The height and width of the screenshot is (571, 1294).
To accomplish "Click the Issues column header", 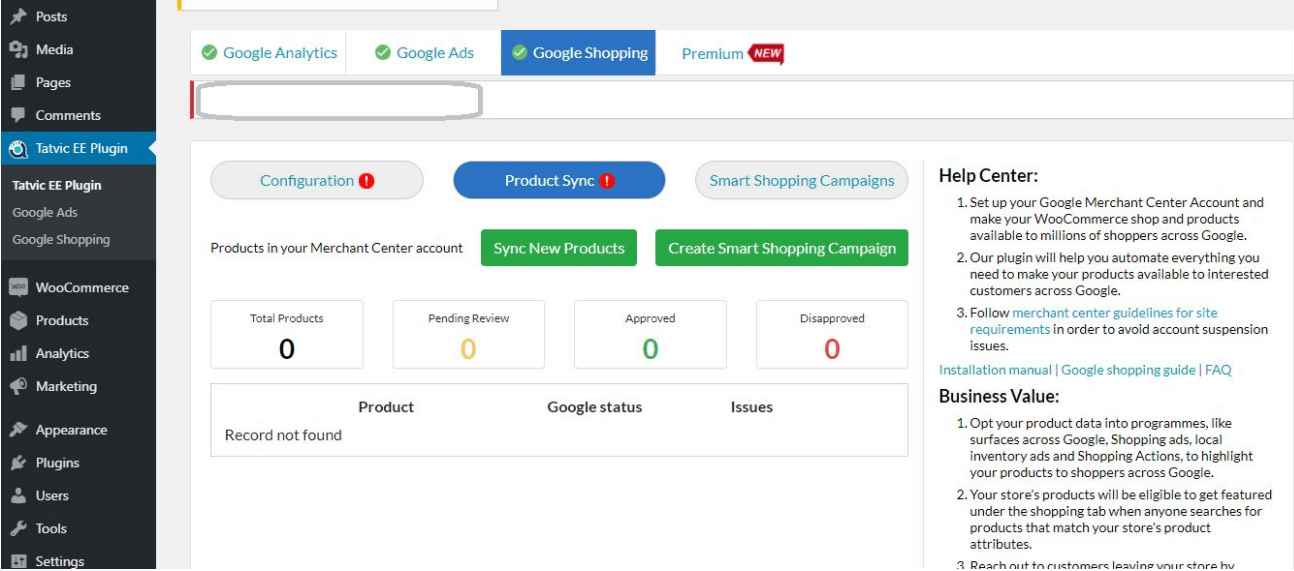I will pyautogui.click(x=752, y=407).
